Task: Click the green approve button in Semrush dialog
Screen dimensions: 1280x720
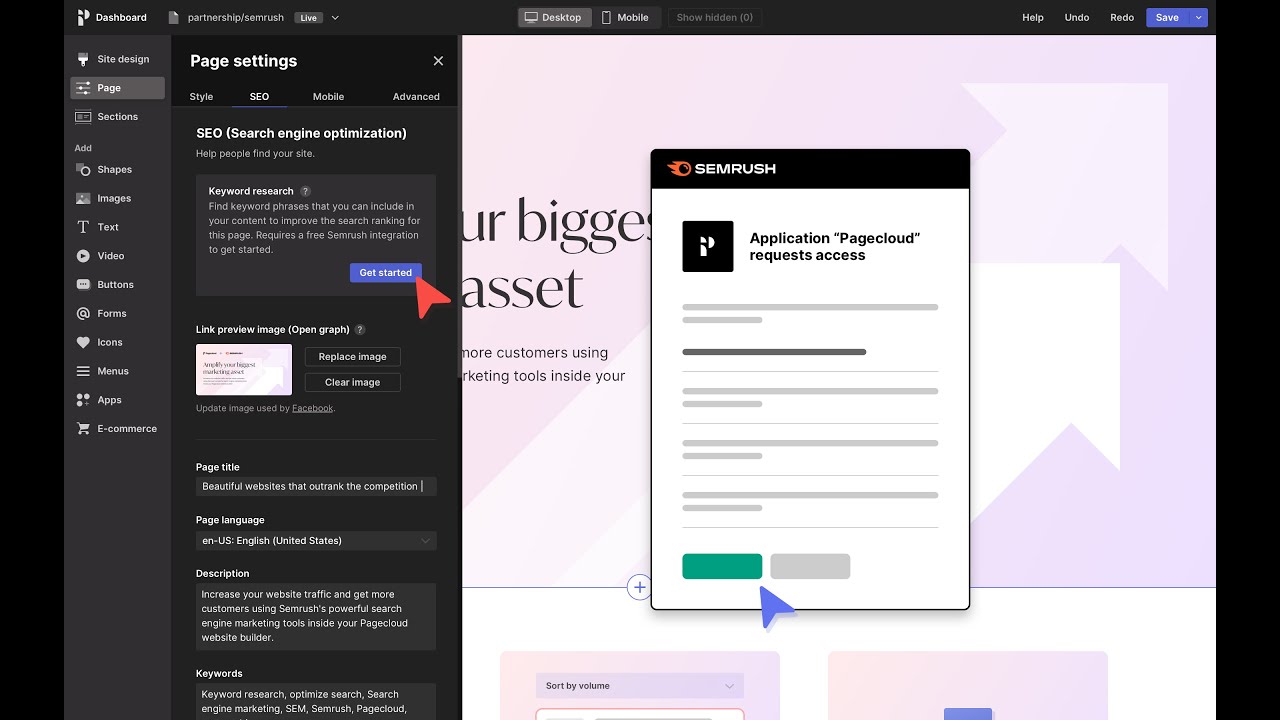Action: [722, 566]
